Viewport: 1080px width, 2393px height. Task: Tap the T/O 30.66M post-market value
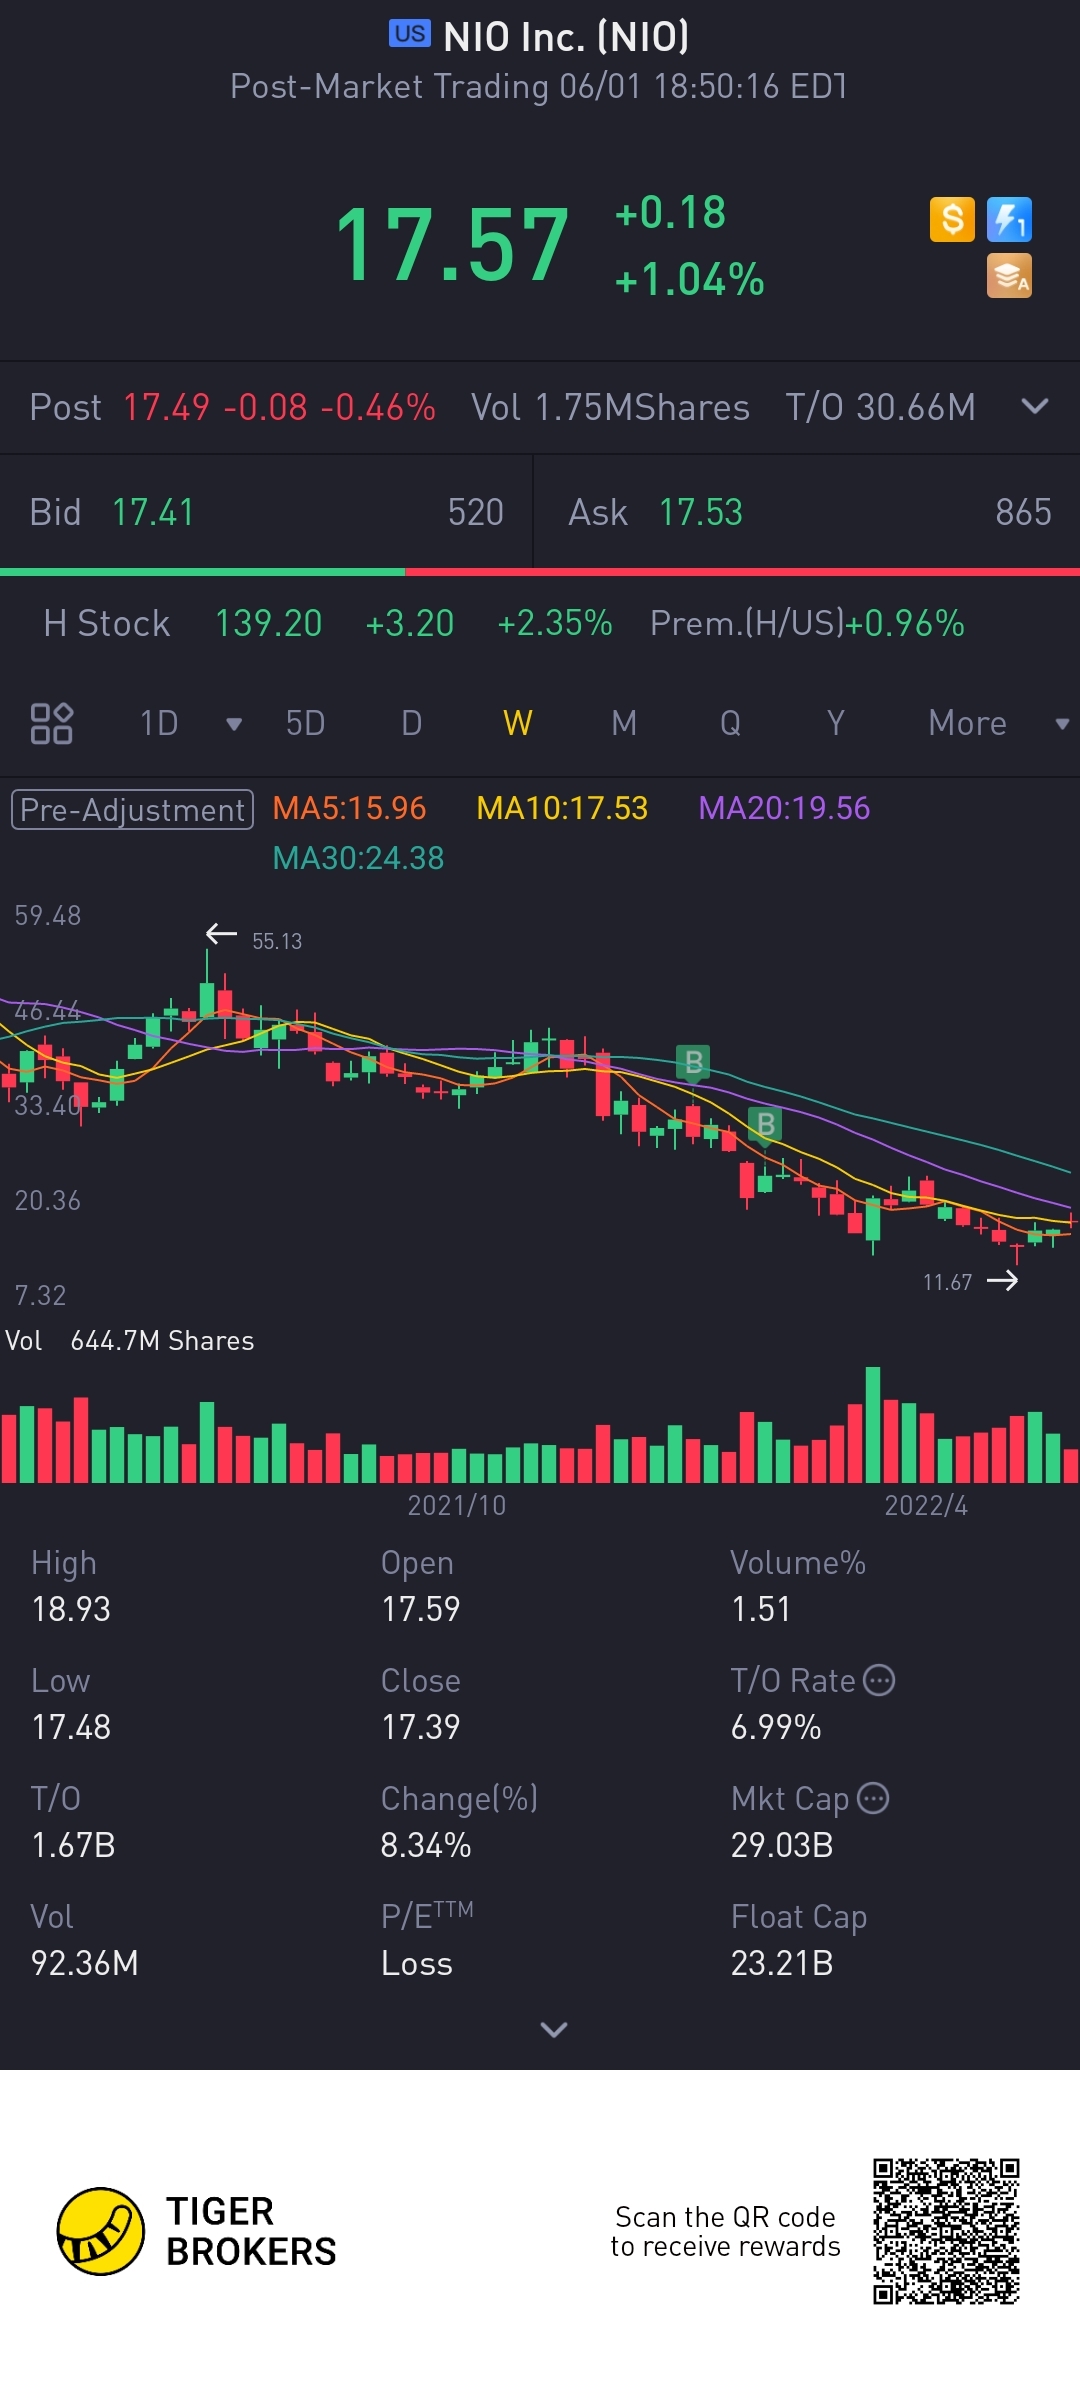(880, 407)
